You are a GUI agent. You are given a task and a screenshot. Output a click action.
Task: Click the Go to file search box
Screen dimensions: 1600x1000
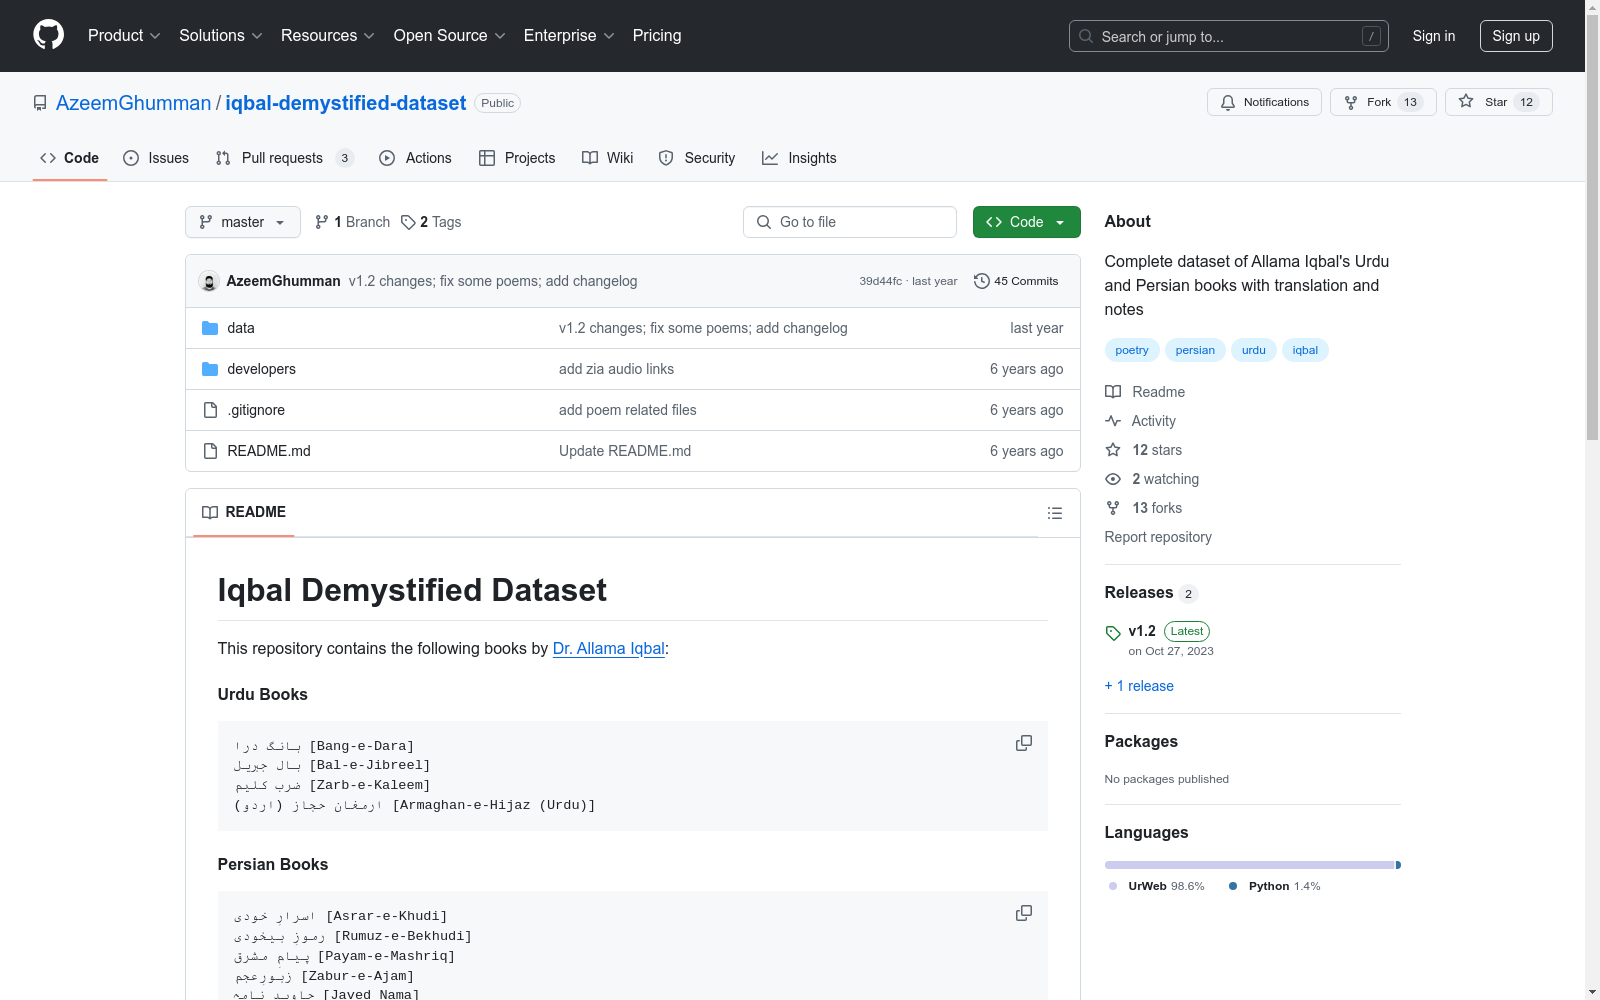[850, 222]
